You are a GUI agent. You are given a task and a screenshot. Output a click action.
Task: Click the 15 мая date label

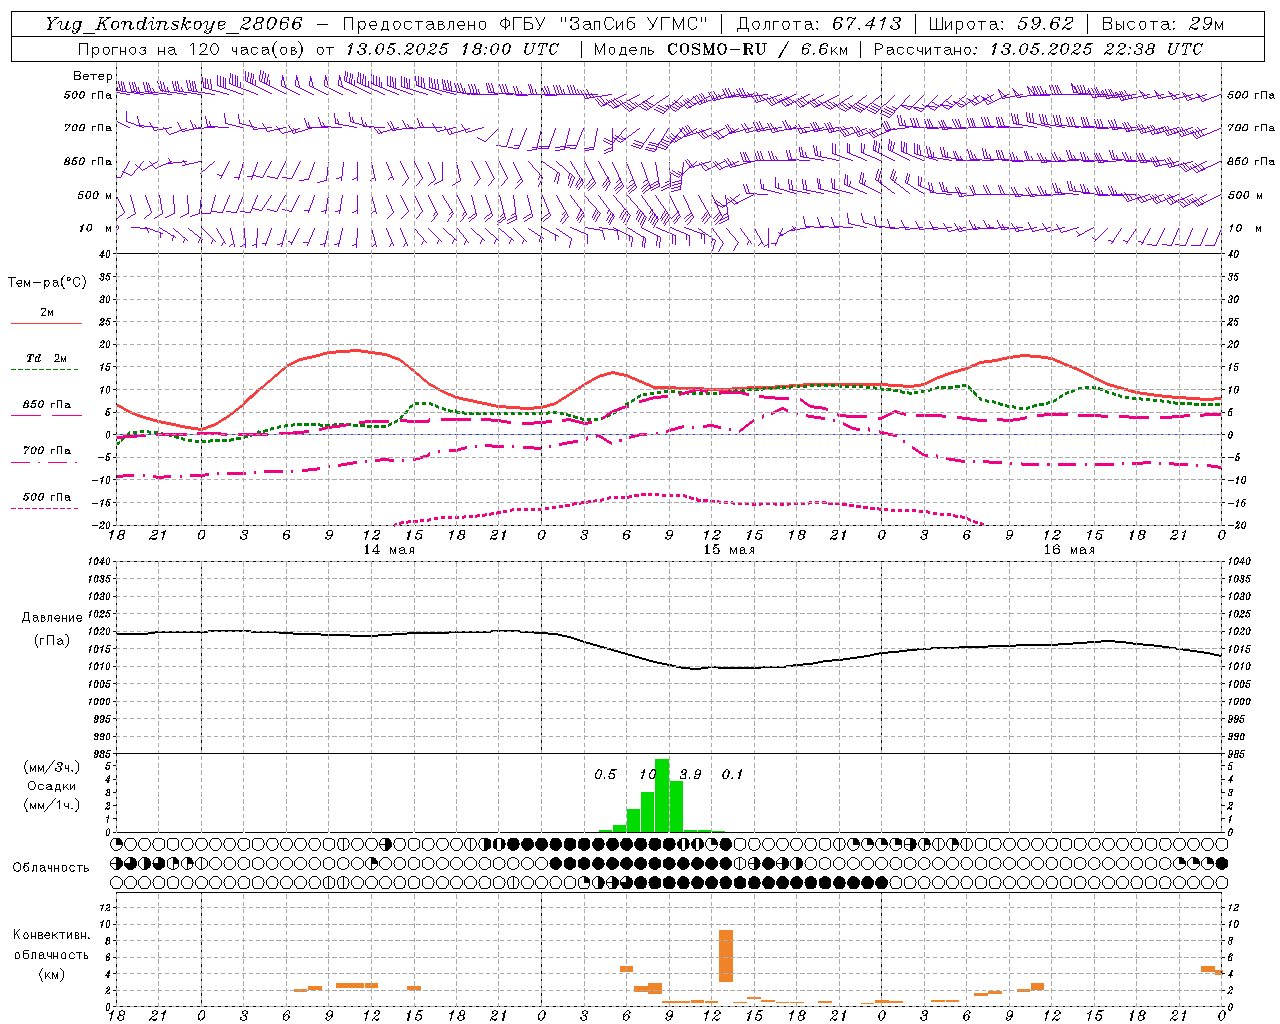click(x=729, y=550)
